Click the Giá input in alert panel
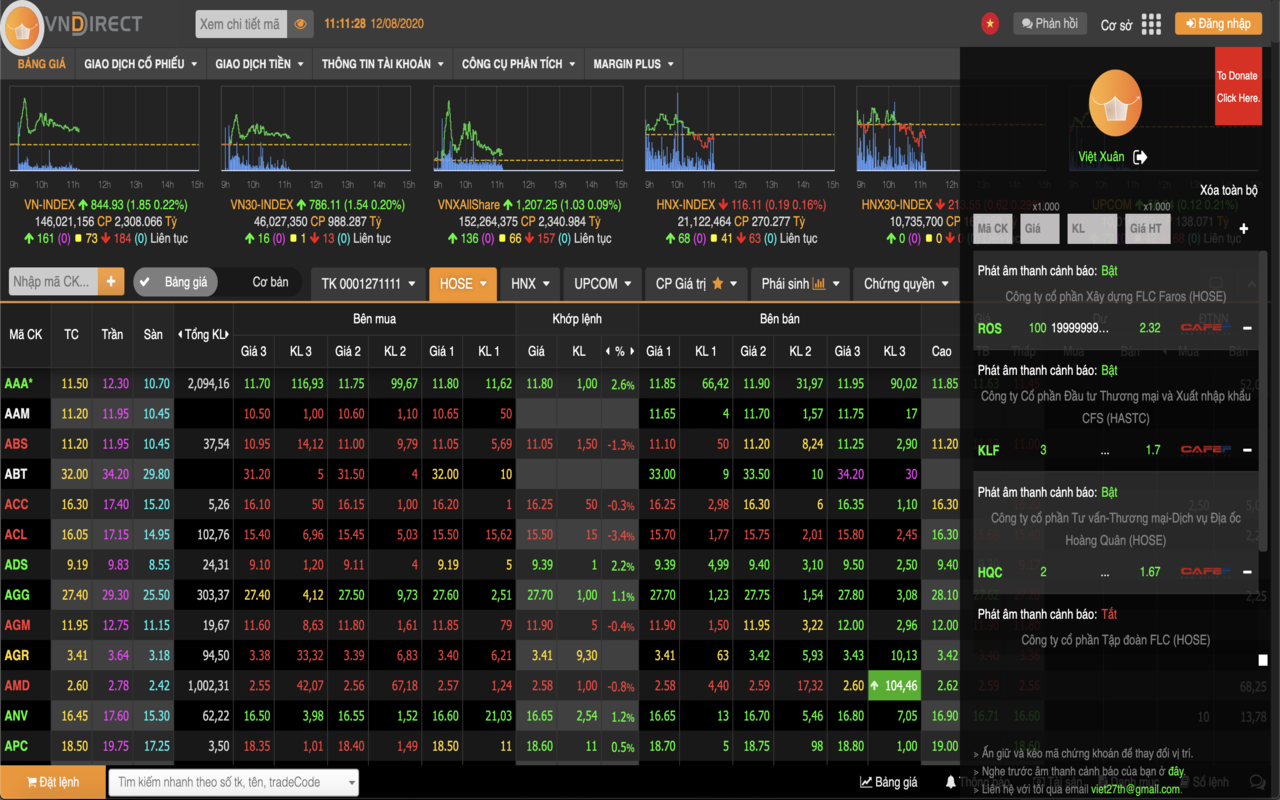The width and height of the screenshot is (1280, 800). [1039, 229]
